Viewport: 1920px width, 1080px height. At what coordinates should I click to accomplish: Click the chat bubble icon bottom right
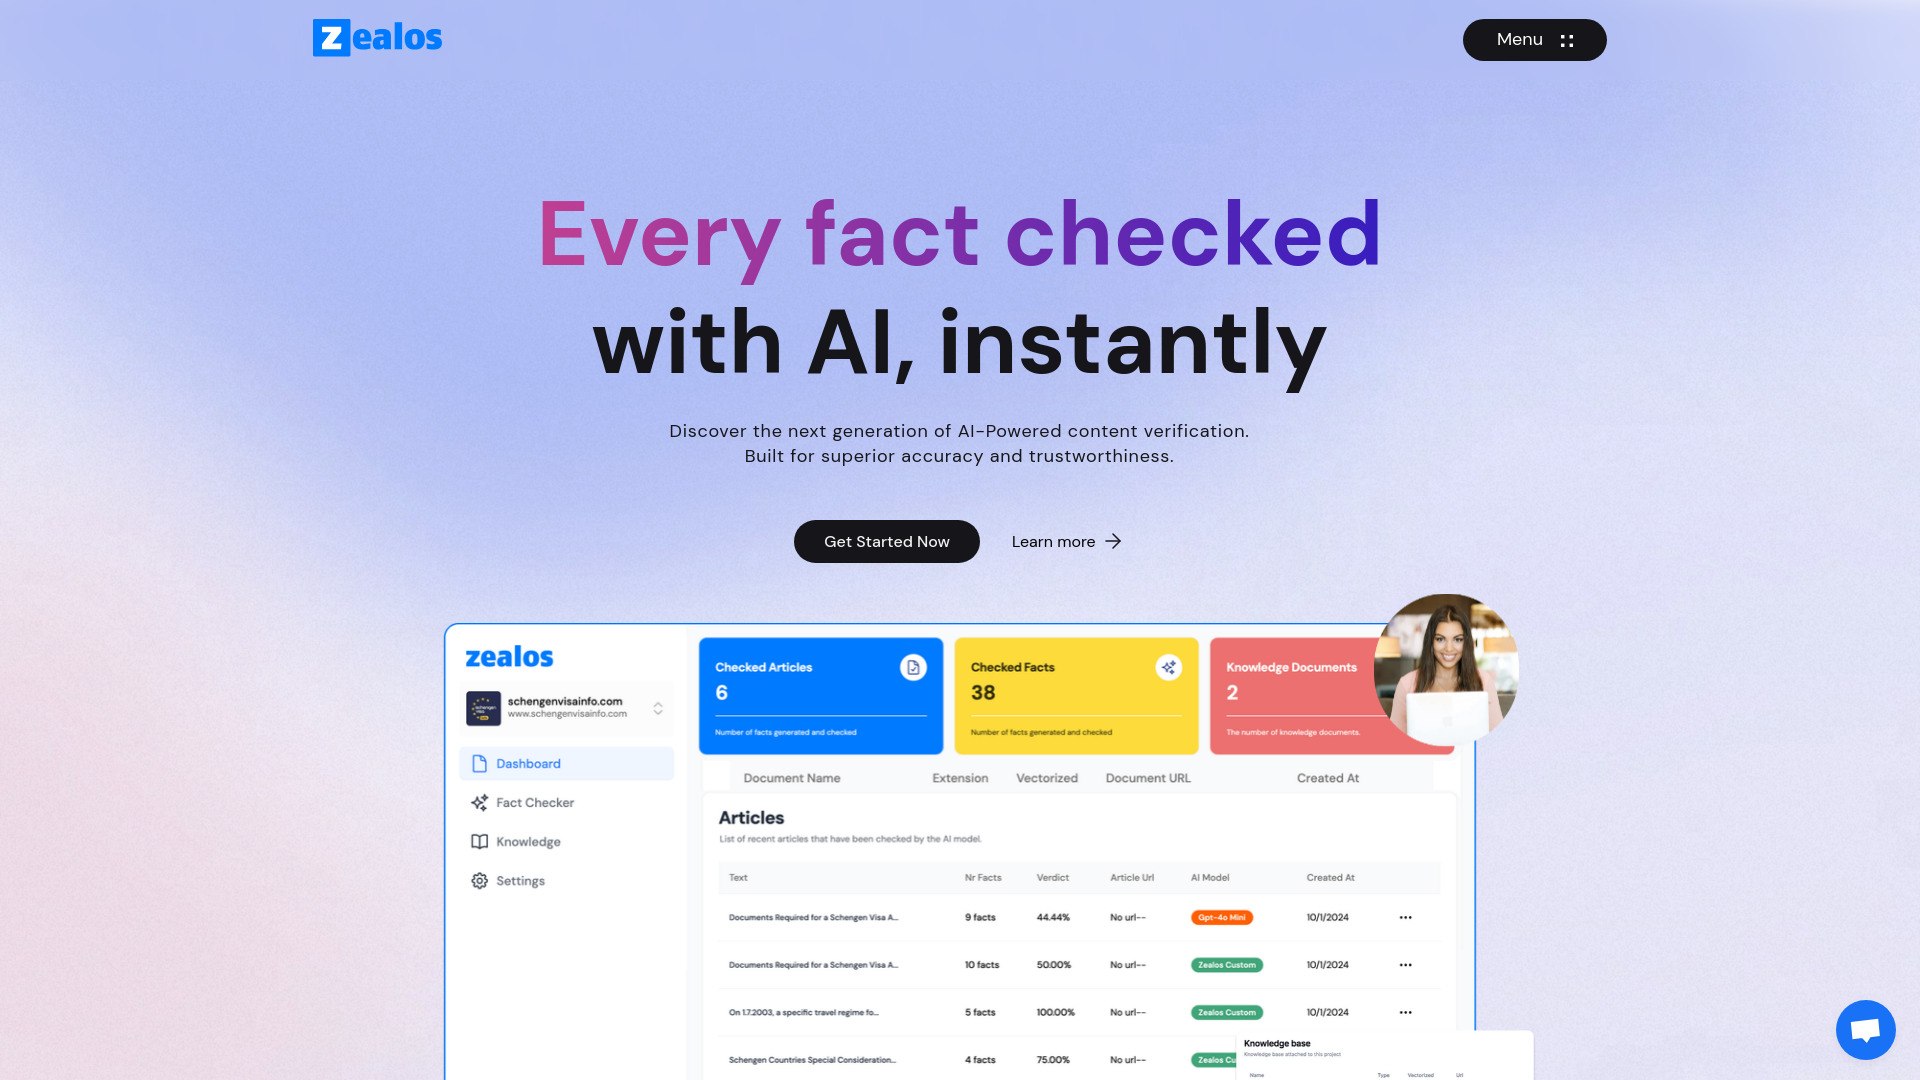[x=1865, y=1029]
